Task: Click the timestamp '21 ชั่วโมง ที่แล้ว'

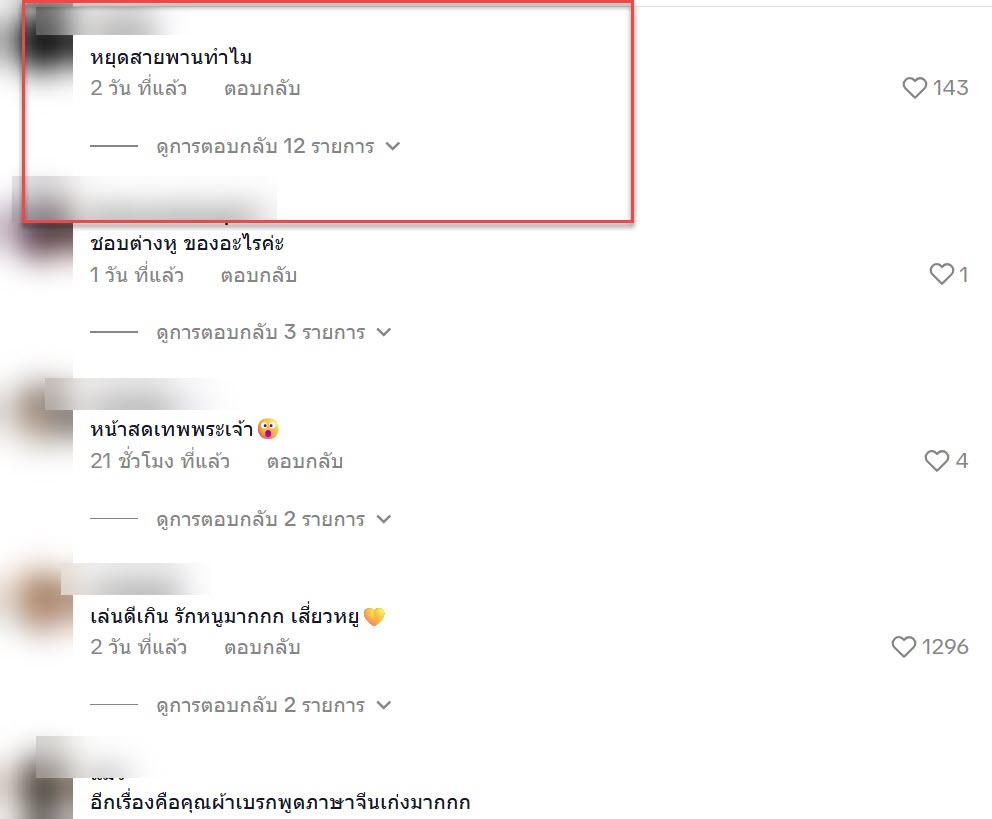Action: click(160, 461)
